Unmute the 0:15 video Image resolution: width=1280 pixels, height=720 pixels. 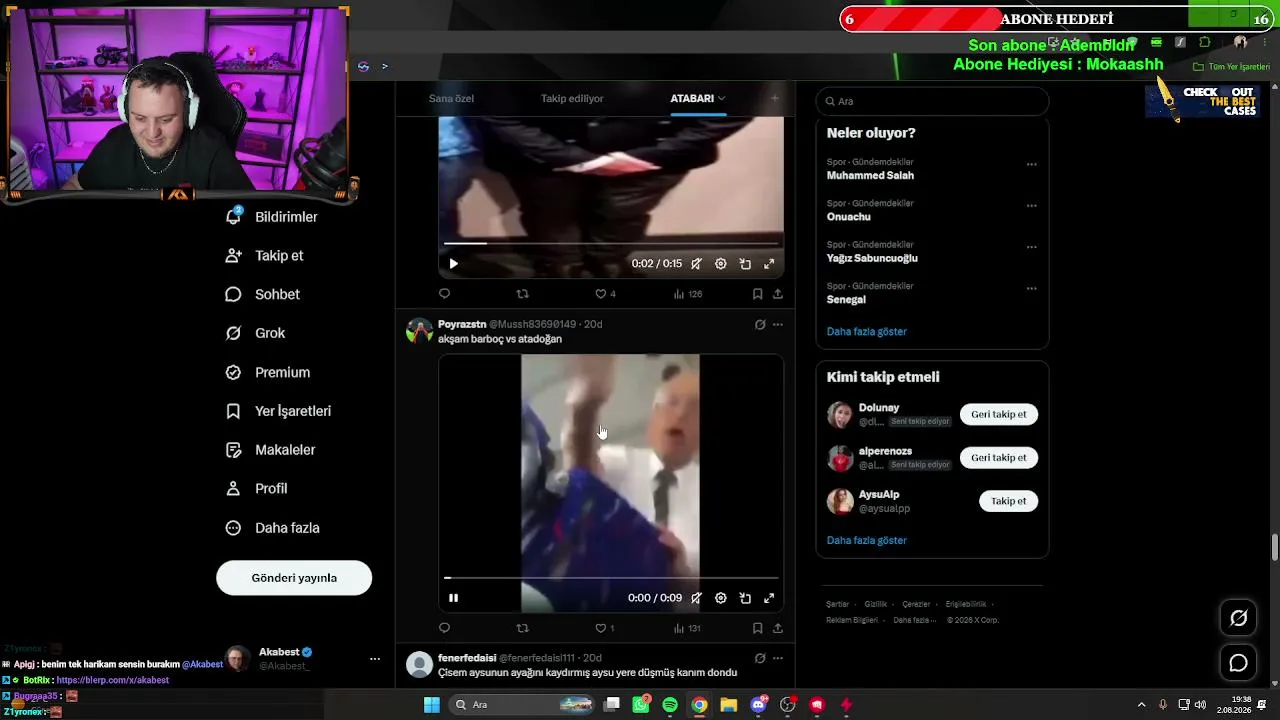[696, 264]
